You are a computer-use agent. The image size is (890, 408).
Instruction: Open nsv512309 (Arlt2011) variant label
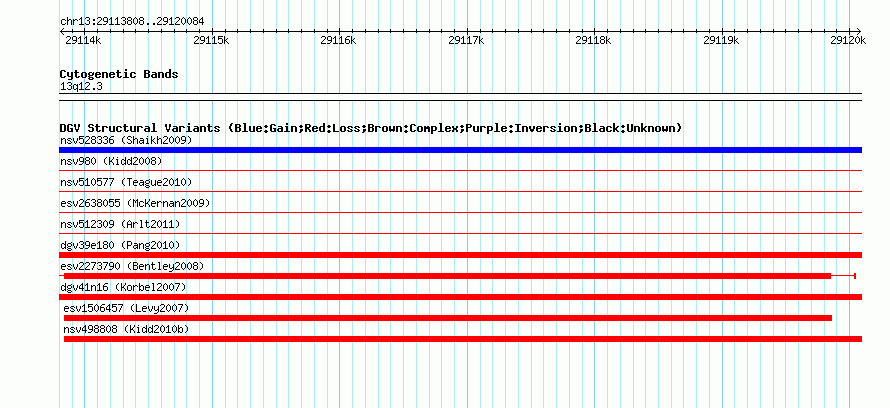(120, 224)
